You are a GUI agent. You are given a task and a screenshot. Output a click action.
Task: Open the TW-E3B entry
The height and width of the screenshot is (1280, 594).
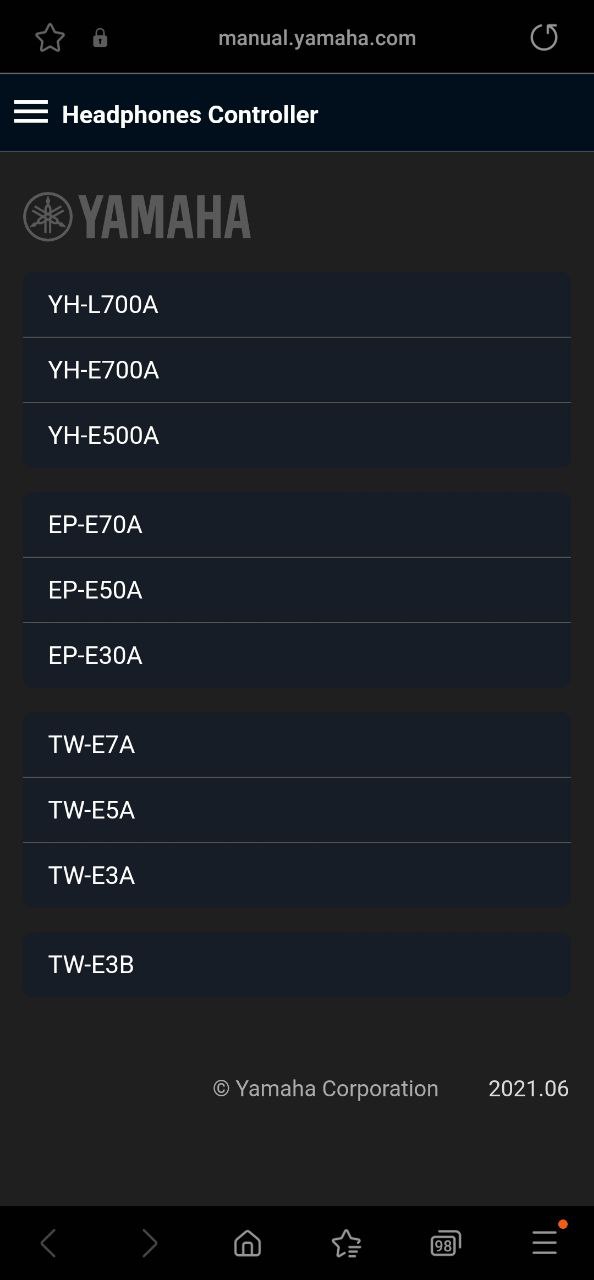[x=297, y=965]
